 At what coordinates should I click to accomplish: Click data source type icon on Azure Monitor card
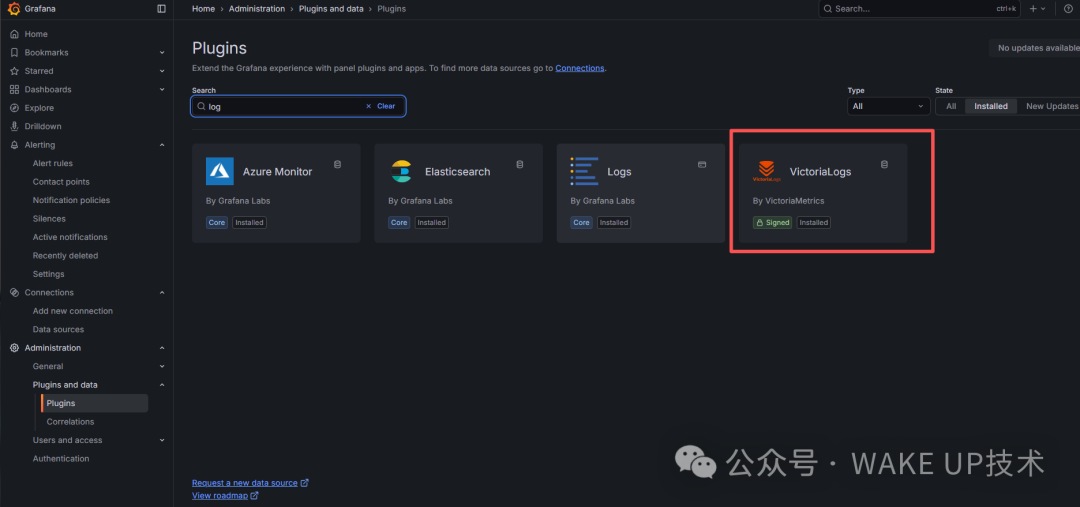coord(338,164)
